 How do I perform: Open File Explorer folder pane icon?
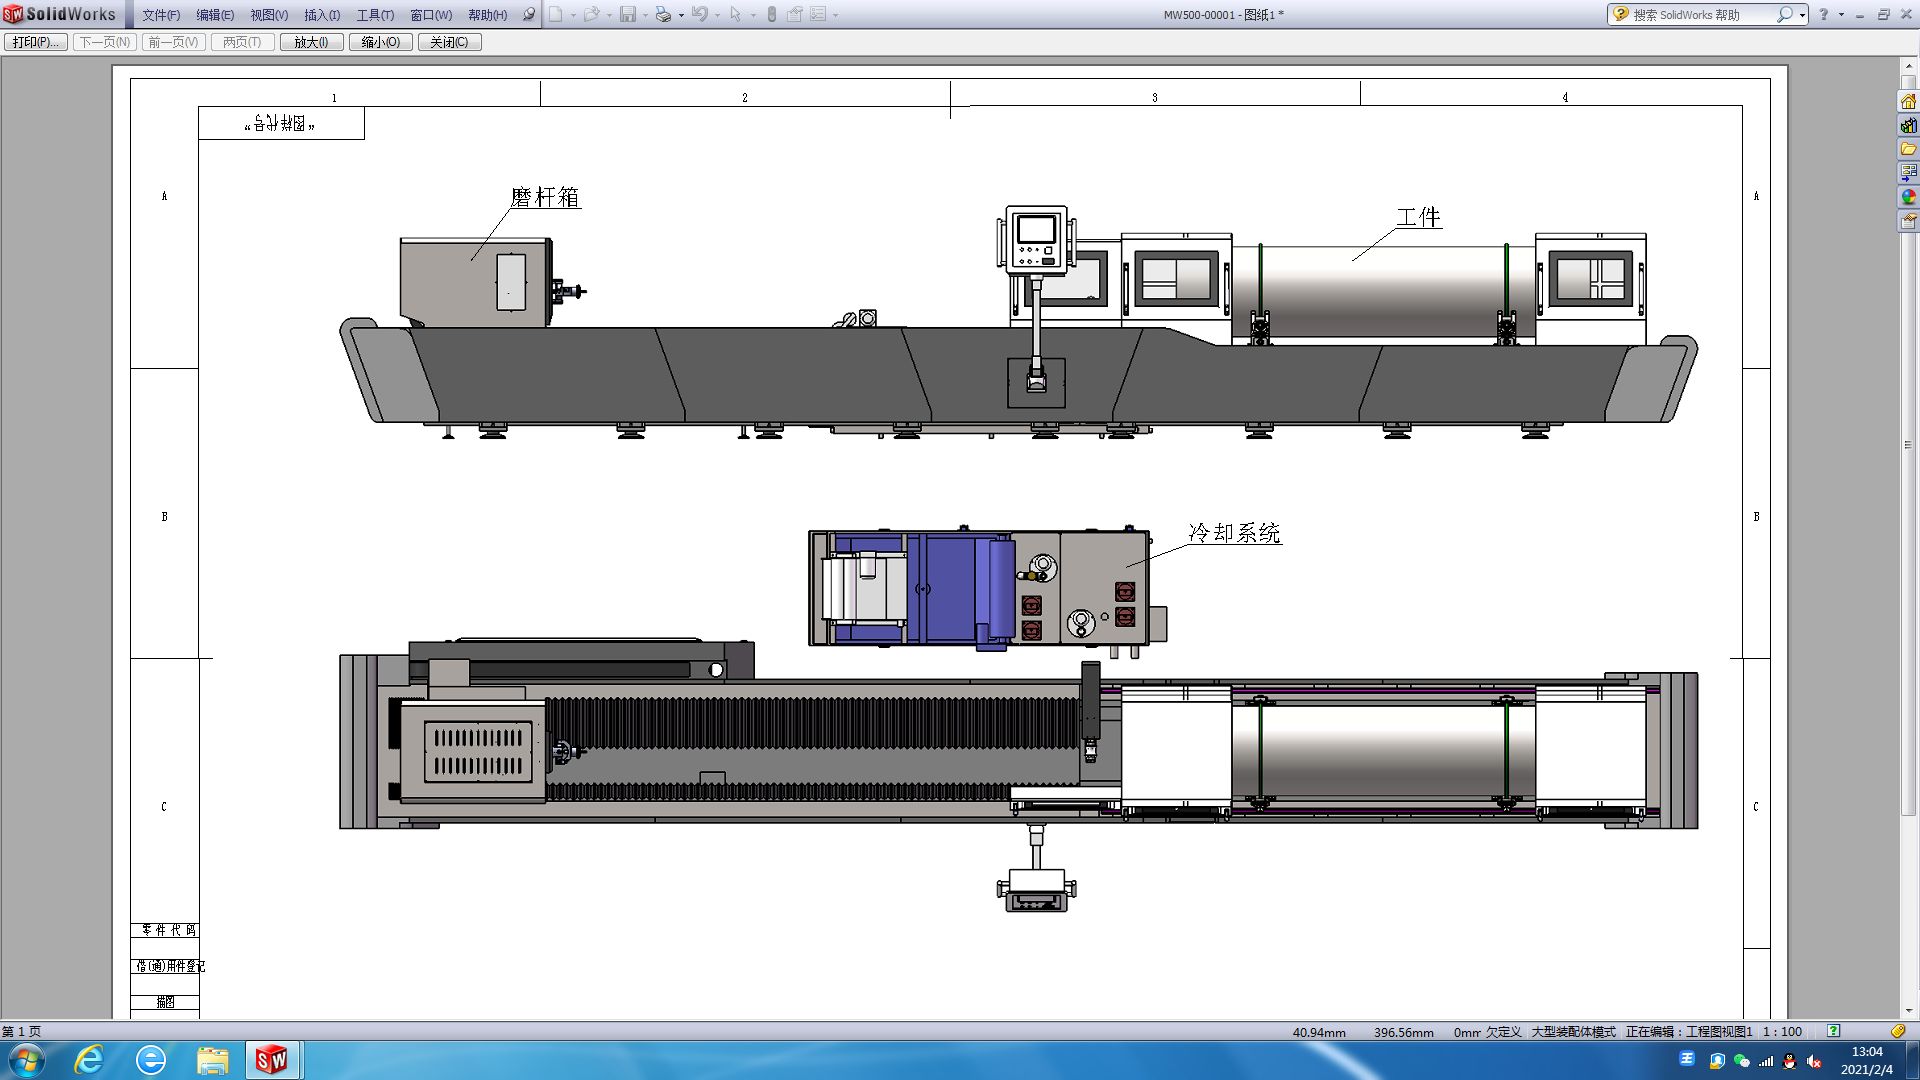coord(1908,149)
